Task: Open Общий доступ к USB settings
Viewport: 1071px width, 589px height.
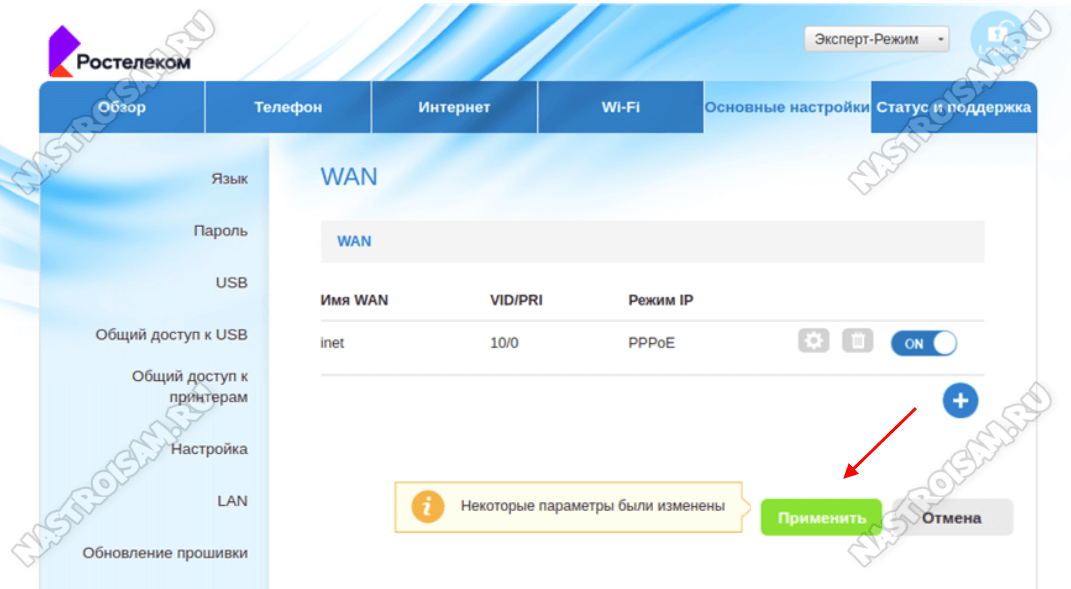Action: [171, 335]
